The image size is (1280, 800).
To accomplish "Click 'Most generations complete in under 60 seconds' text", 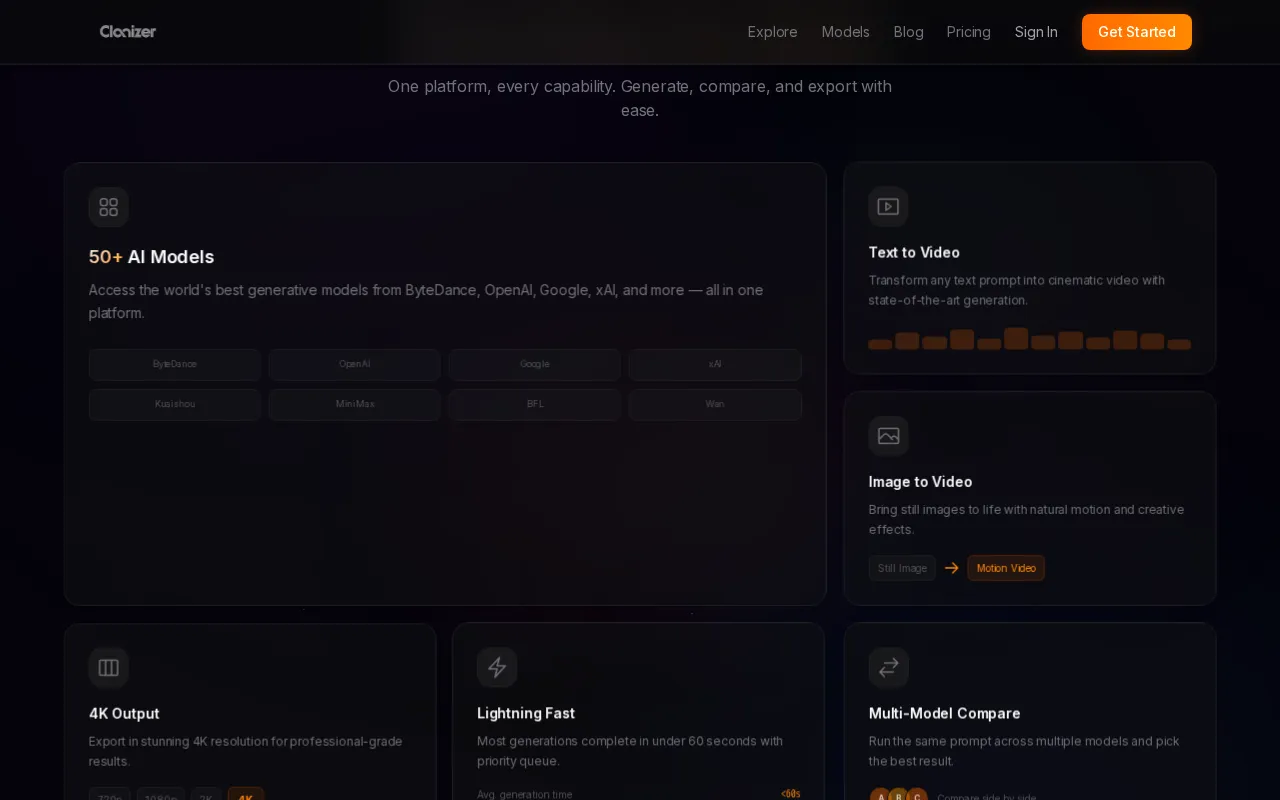I will point(630,751).
